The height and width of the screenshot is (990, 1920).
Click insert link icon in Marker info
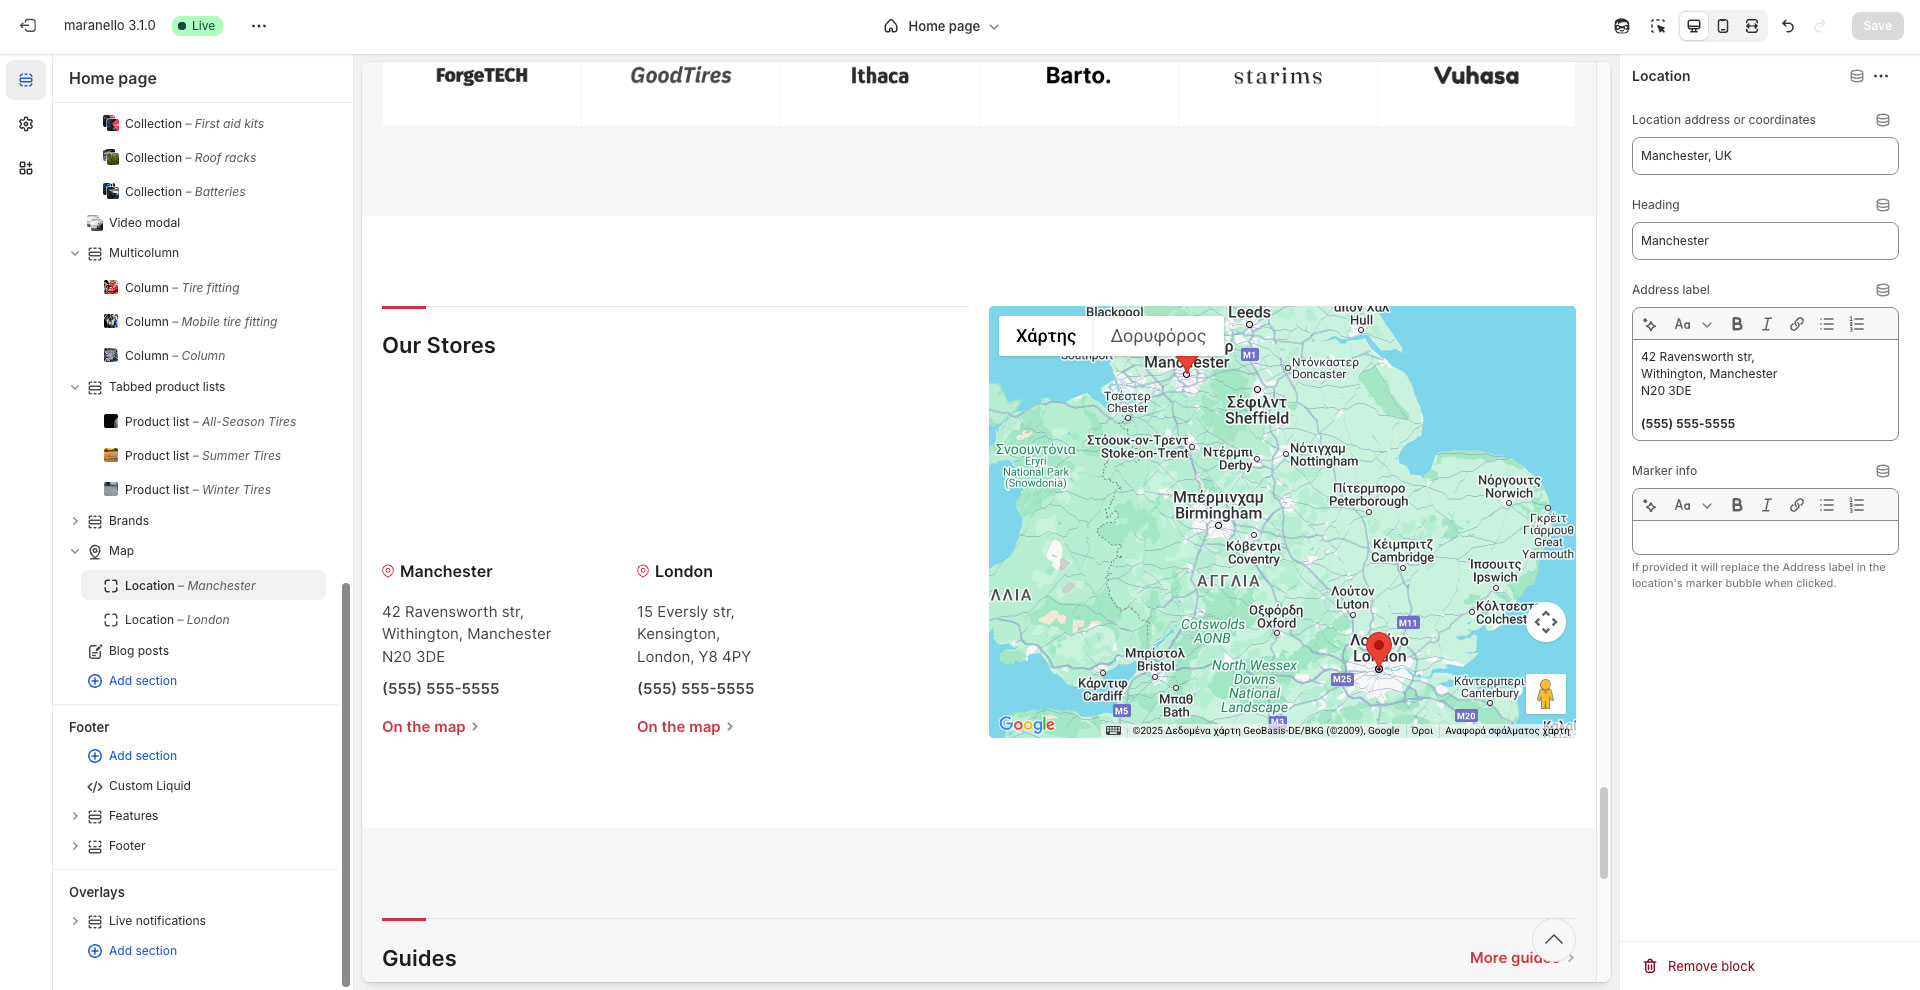tap(1797, 505)
